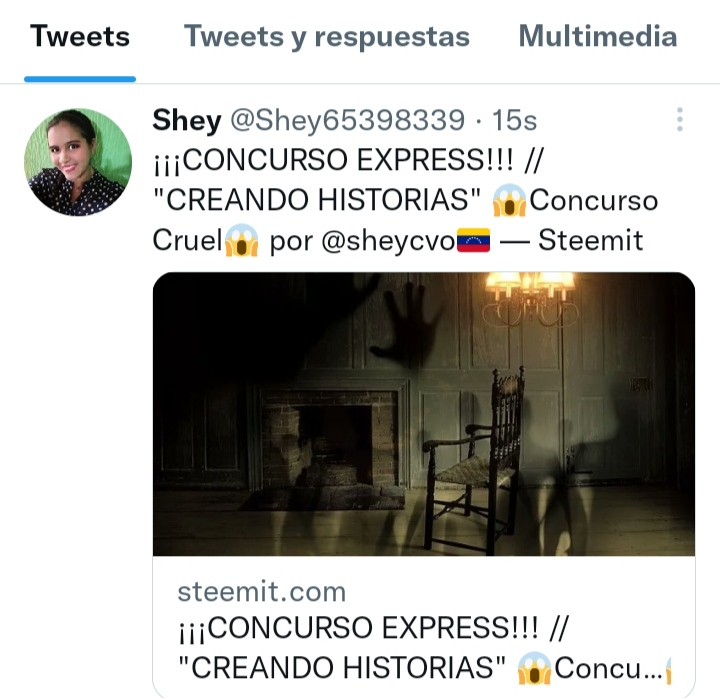Tap the chandelier in preview image

530,298
